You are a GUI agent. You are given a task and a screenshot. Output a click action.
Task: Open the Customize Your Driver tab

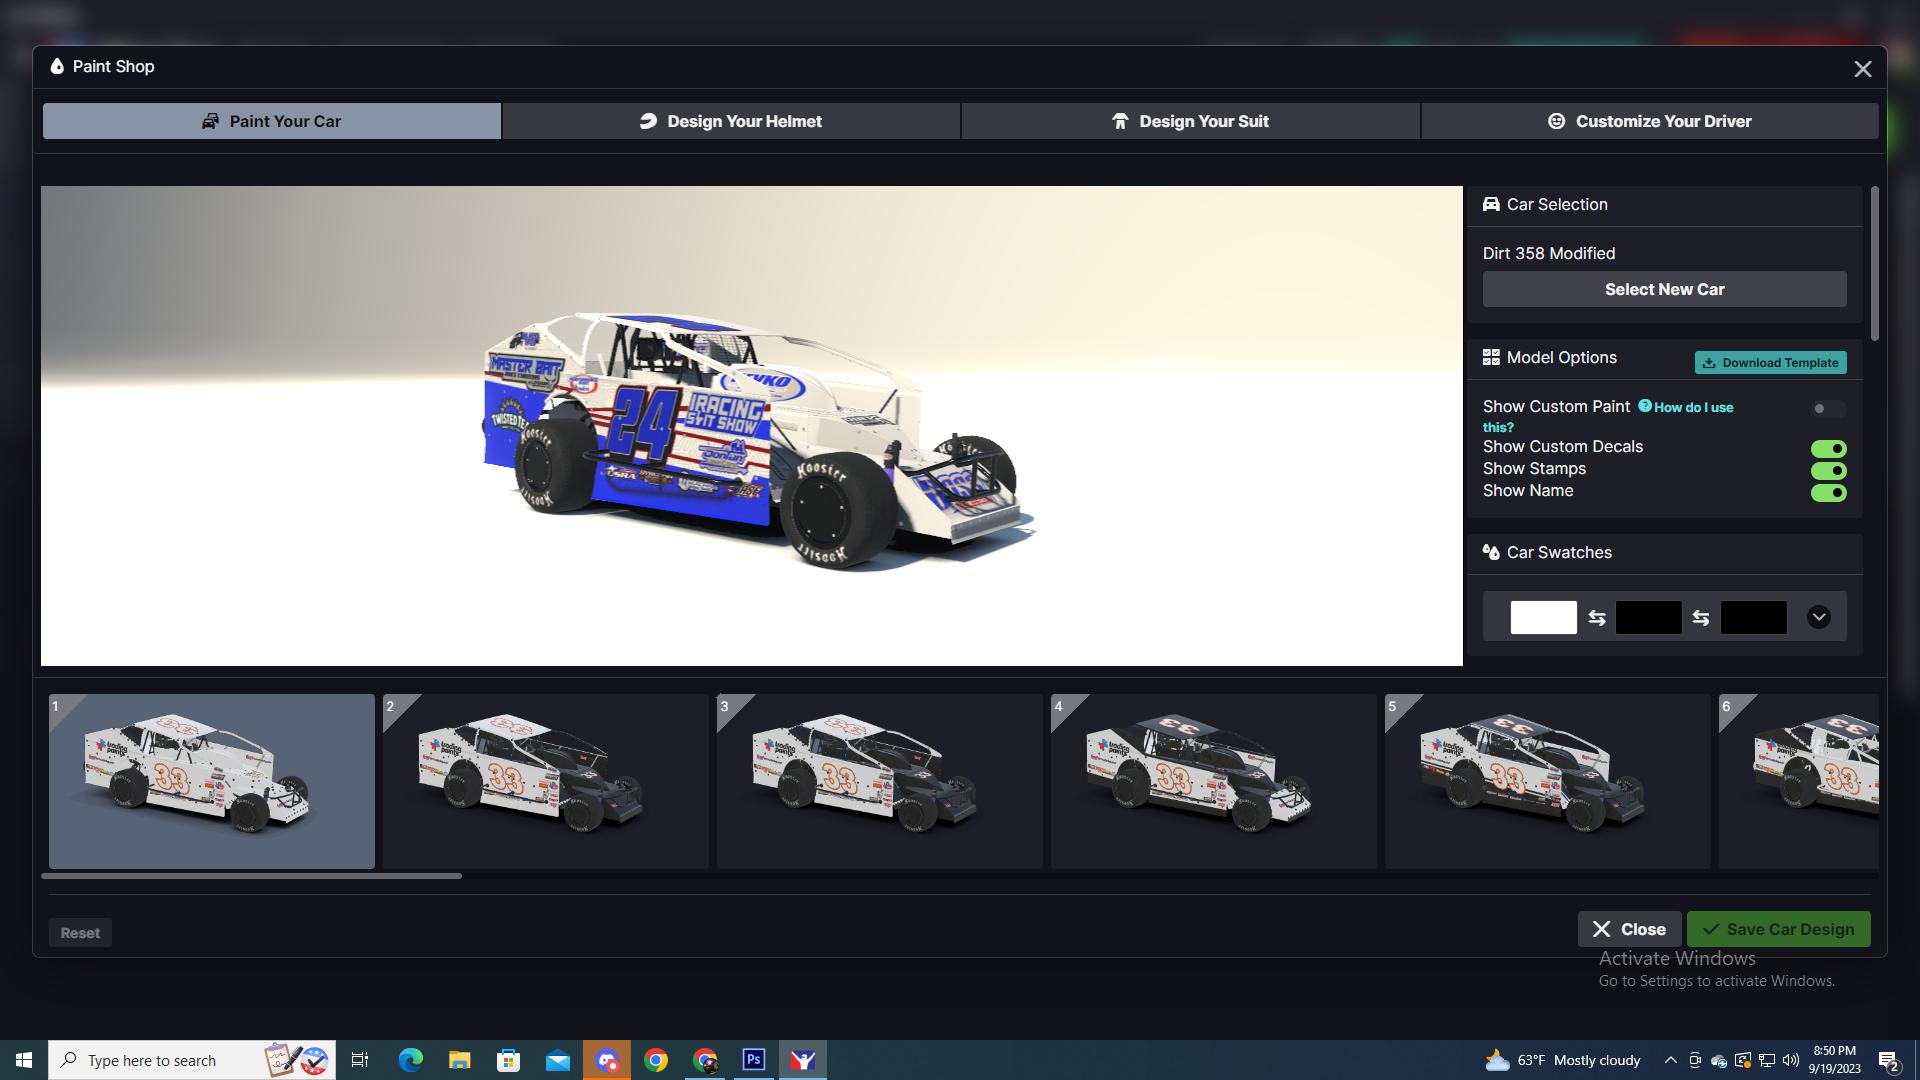point(1650,120)
